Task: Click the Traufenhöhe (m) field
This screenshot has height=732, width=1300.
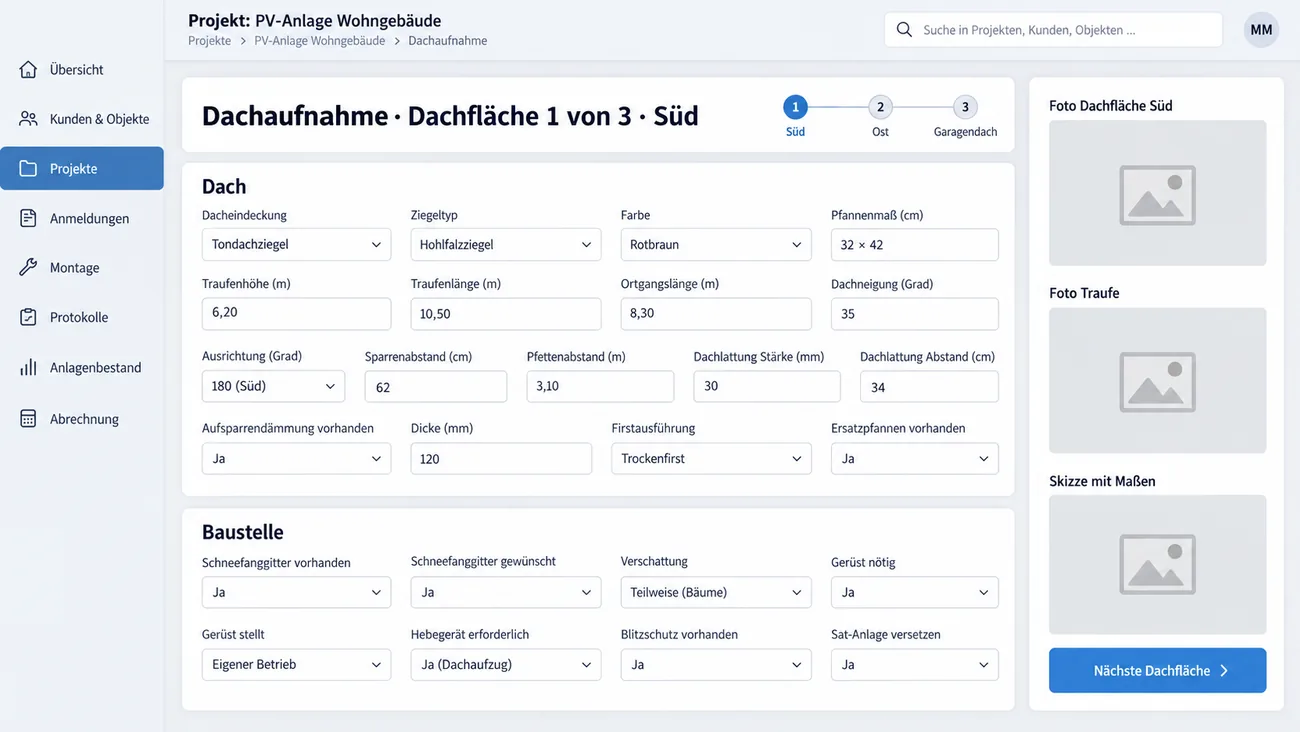Action: [x=296, y=314]
